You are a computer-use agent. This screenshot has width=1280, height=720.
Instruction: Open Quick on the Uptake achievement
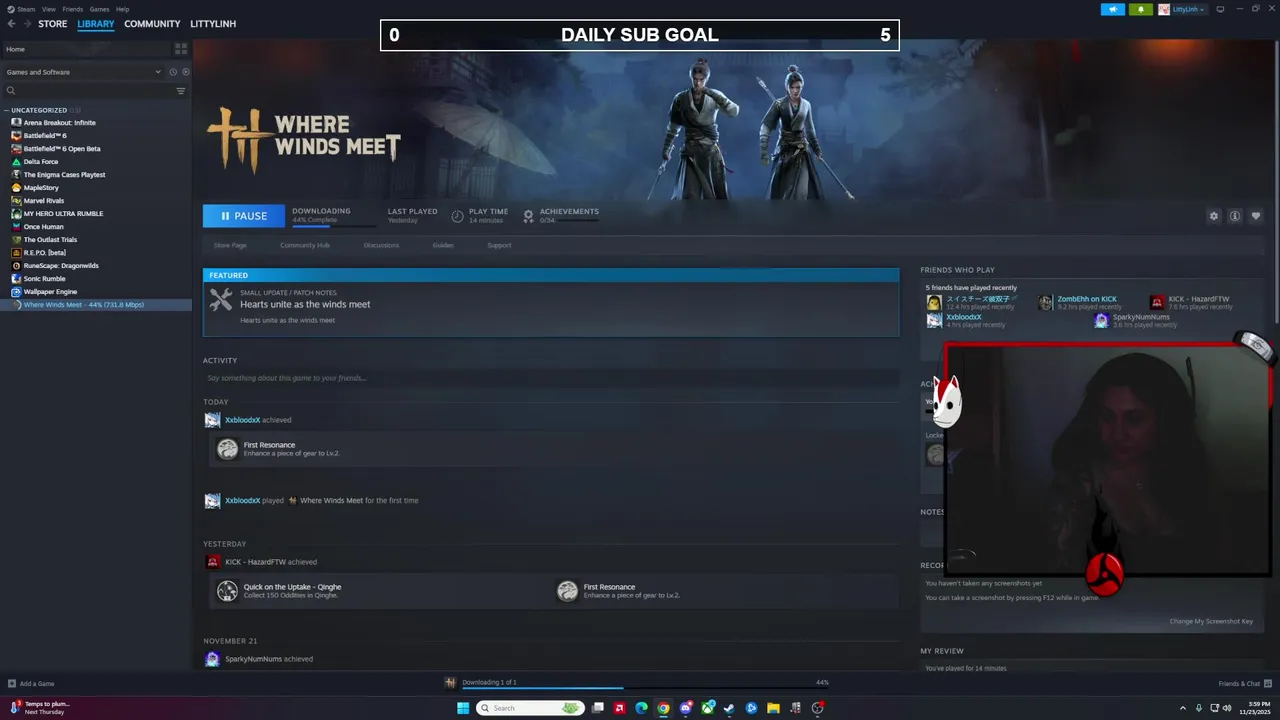click(x=292, y=587)
